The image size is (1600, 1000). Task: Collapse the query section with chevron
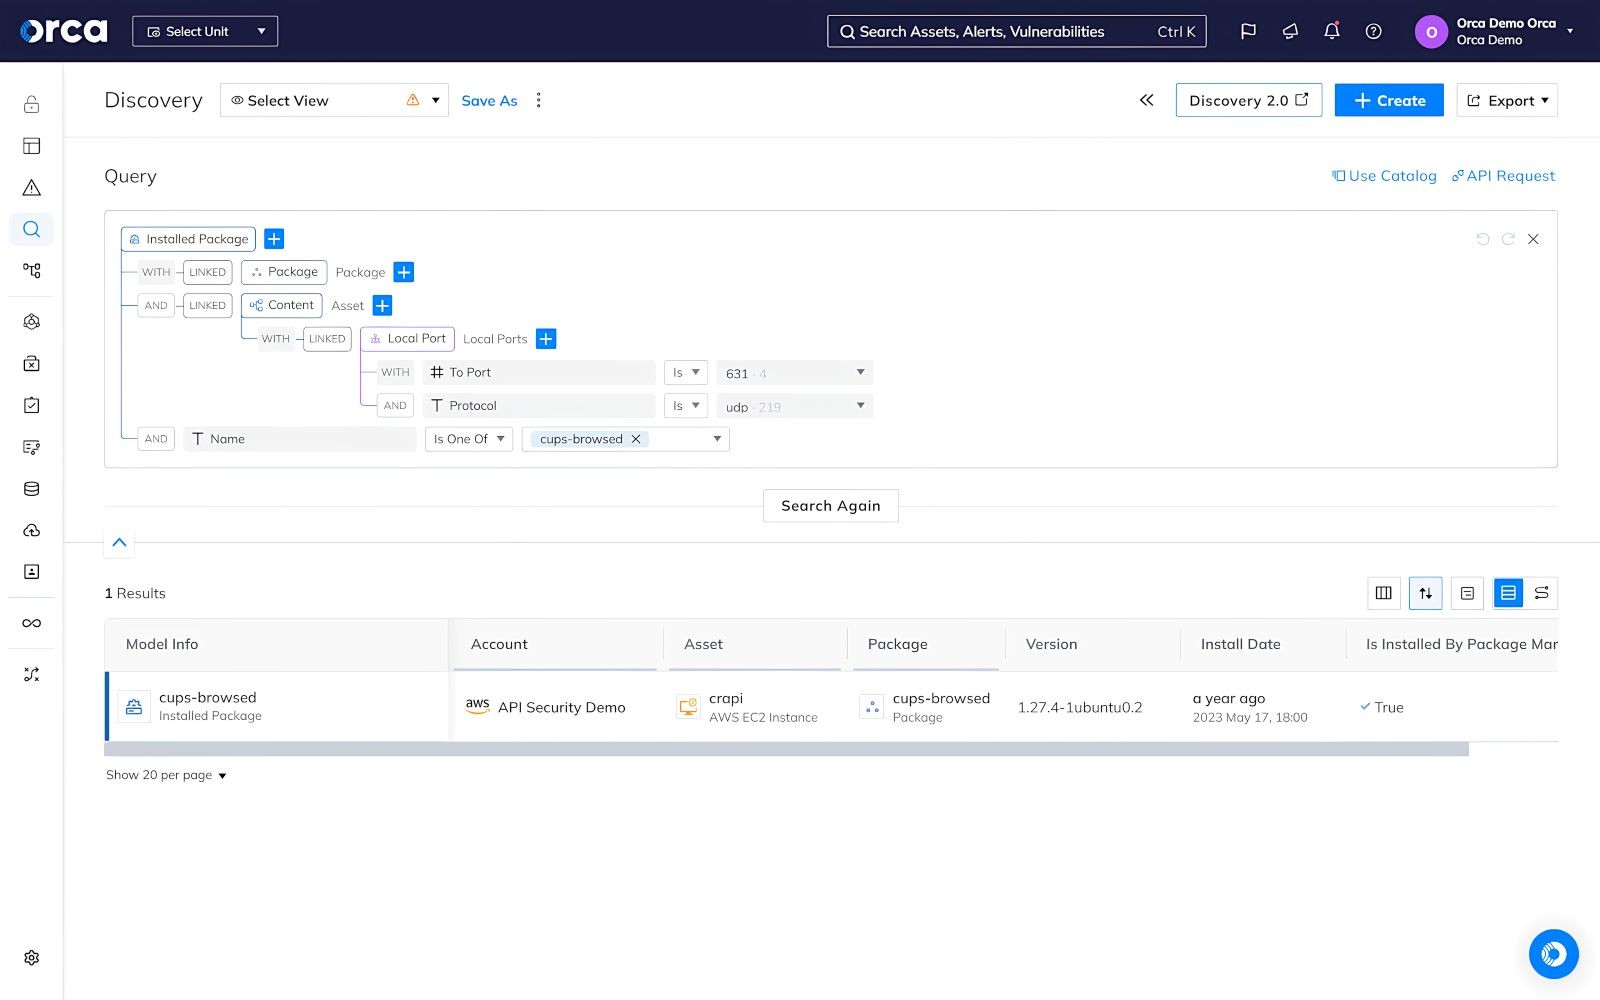[x=119, y=543]
